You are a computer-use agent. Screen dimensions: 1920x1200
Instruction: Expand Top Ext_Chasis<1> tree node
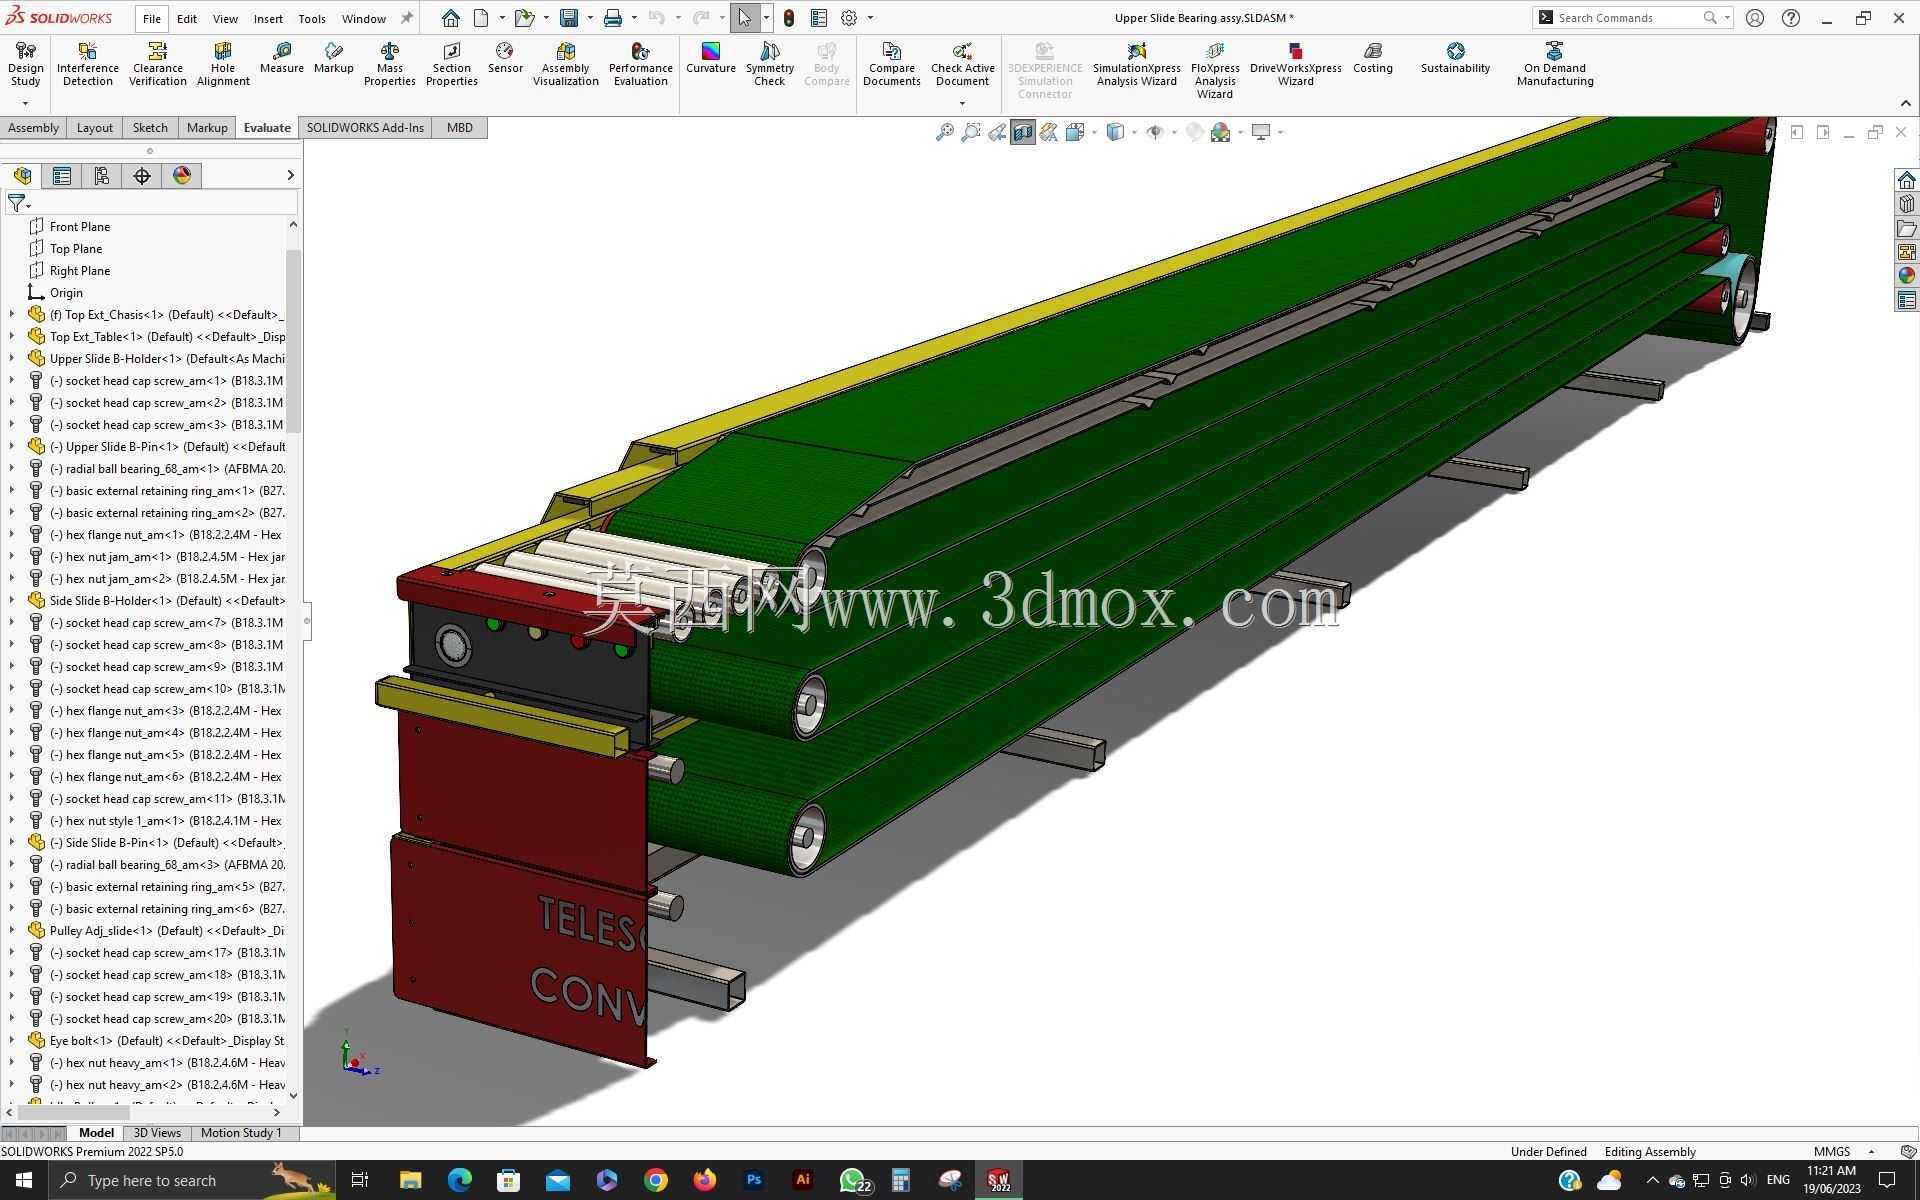coord(11,315)
